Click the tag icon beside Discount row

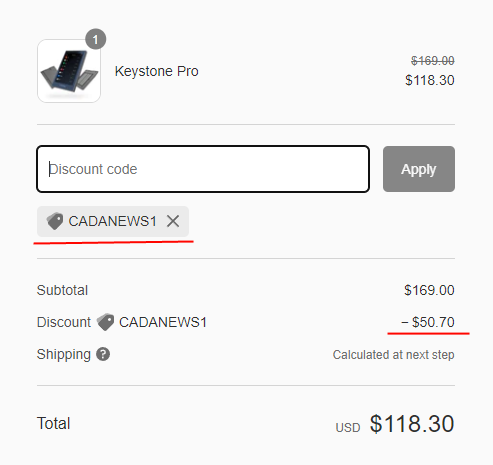point(105,322)
